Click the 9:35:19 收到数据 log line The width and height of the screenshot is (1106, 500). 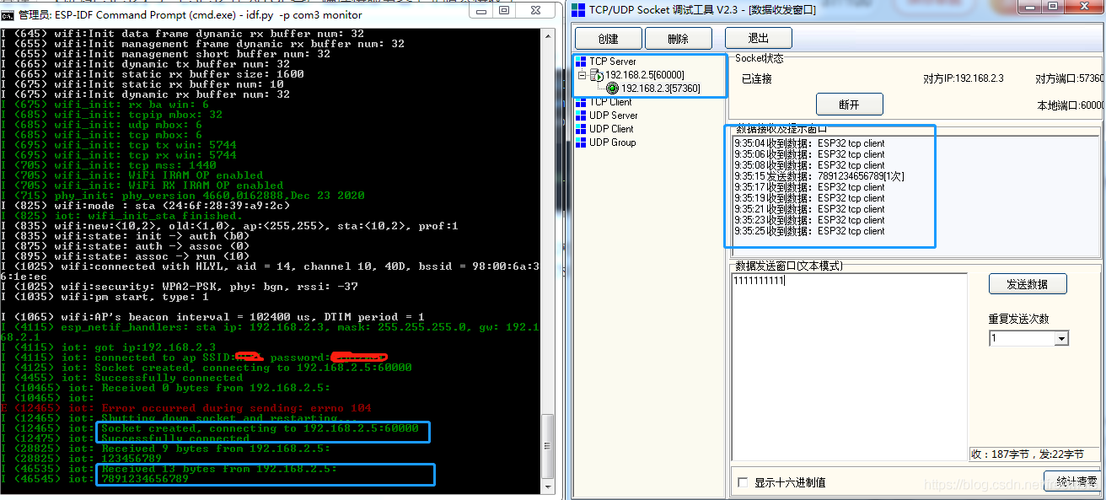coord(809,198)
